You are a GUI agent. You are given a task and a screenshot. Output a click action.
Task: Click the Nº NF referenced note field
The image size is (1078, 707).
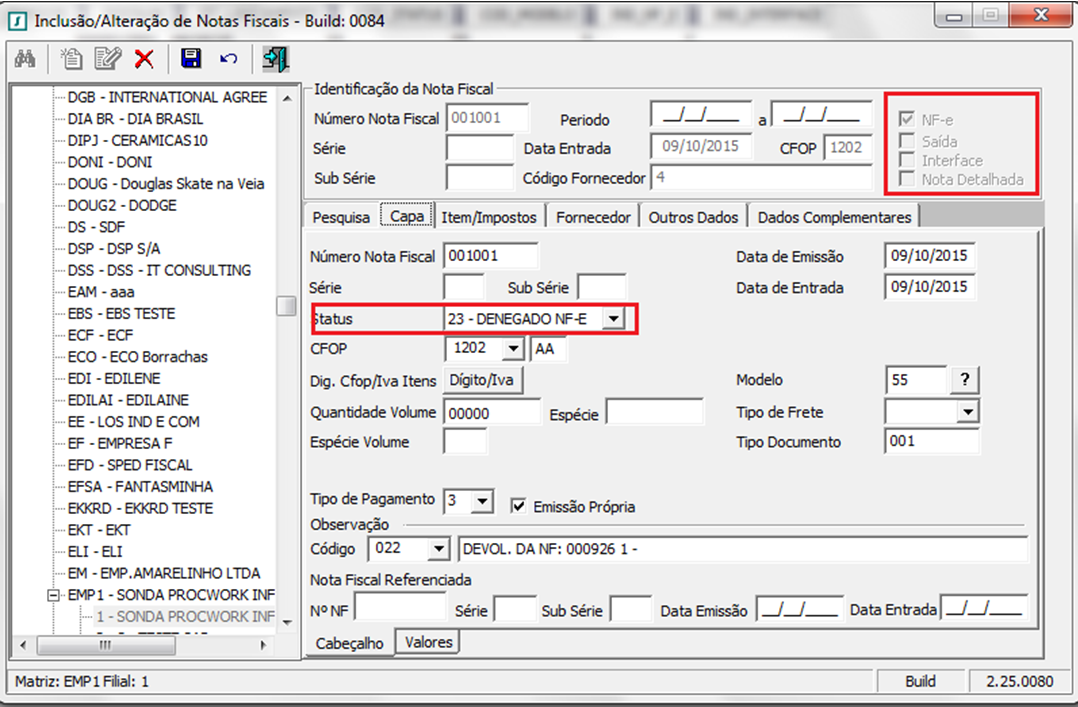(x=400, y=609)
